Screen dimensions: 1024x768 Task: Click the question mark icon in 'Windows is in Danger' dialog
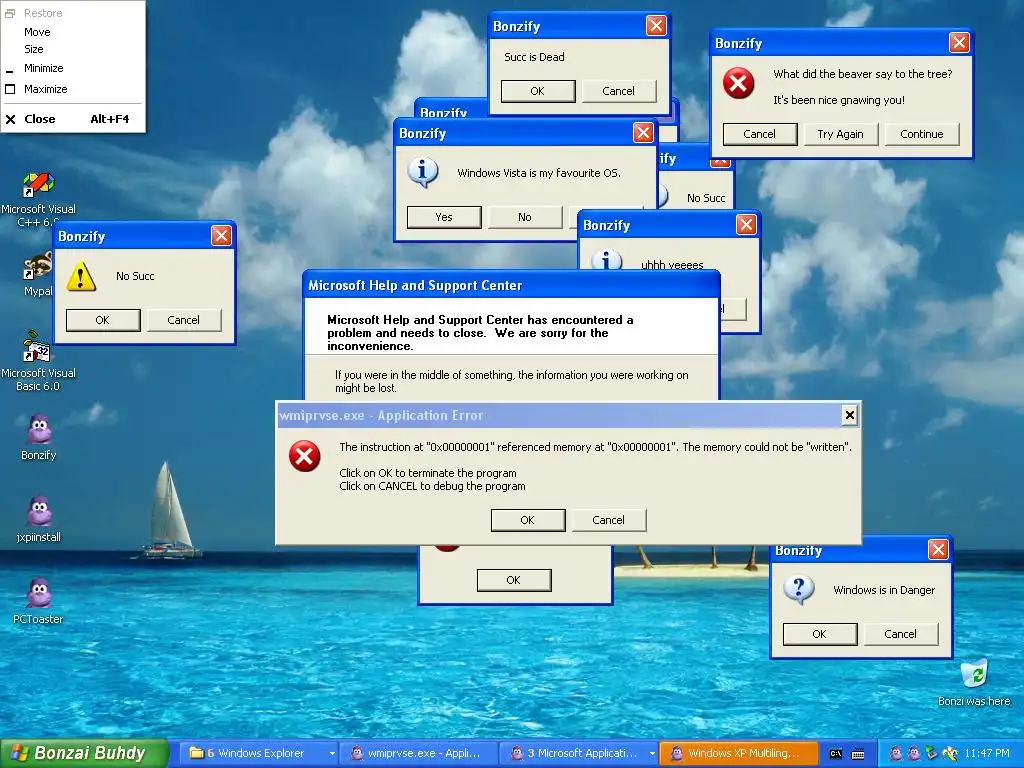click(x=798, y=590)
